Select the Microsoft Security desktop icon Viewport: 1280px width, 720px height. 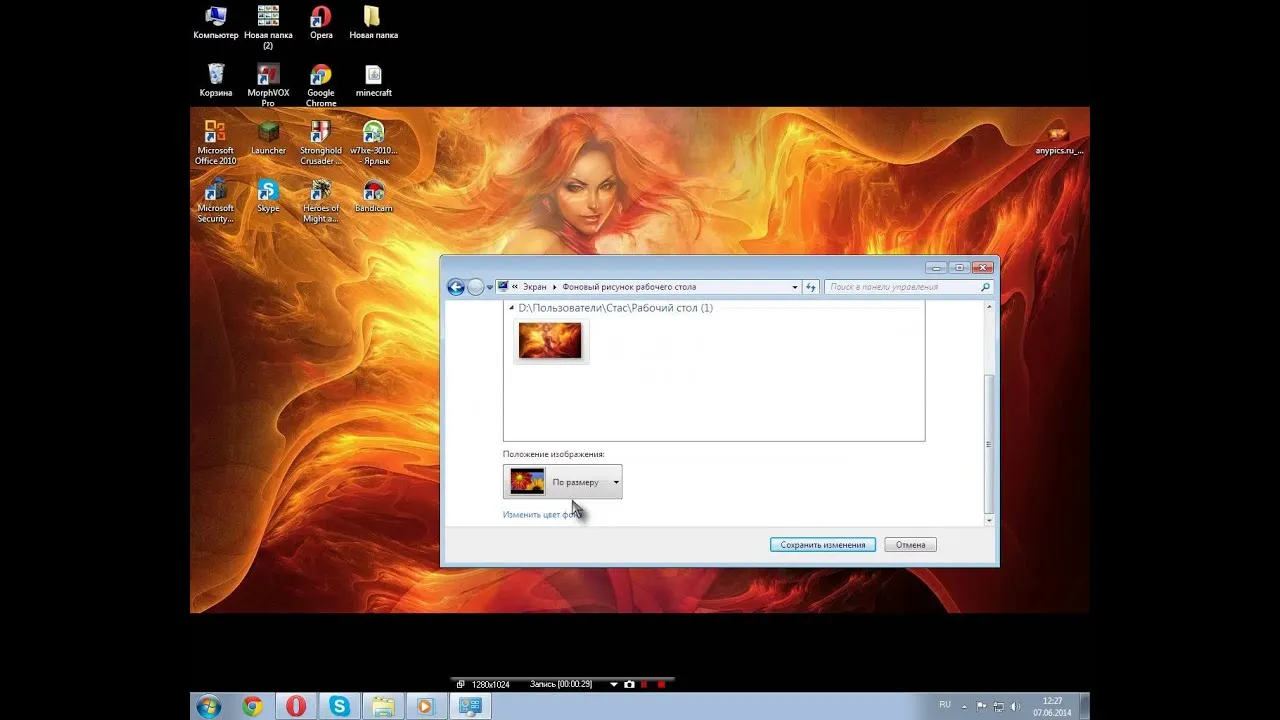(215, 201)
